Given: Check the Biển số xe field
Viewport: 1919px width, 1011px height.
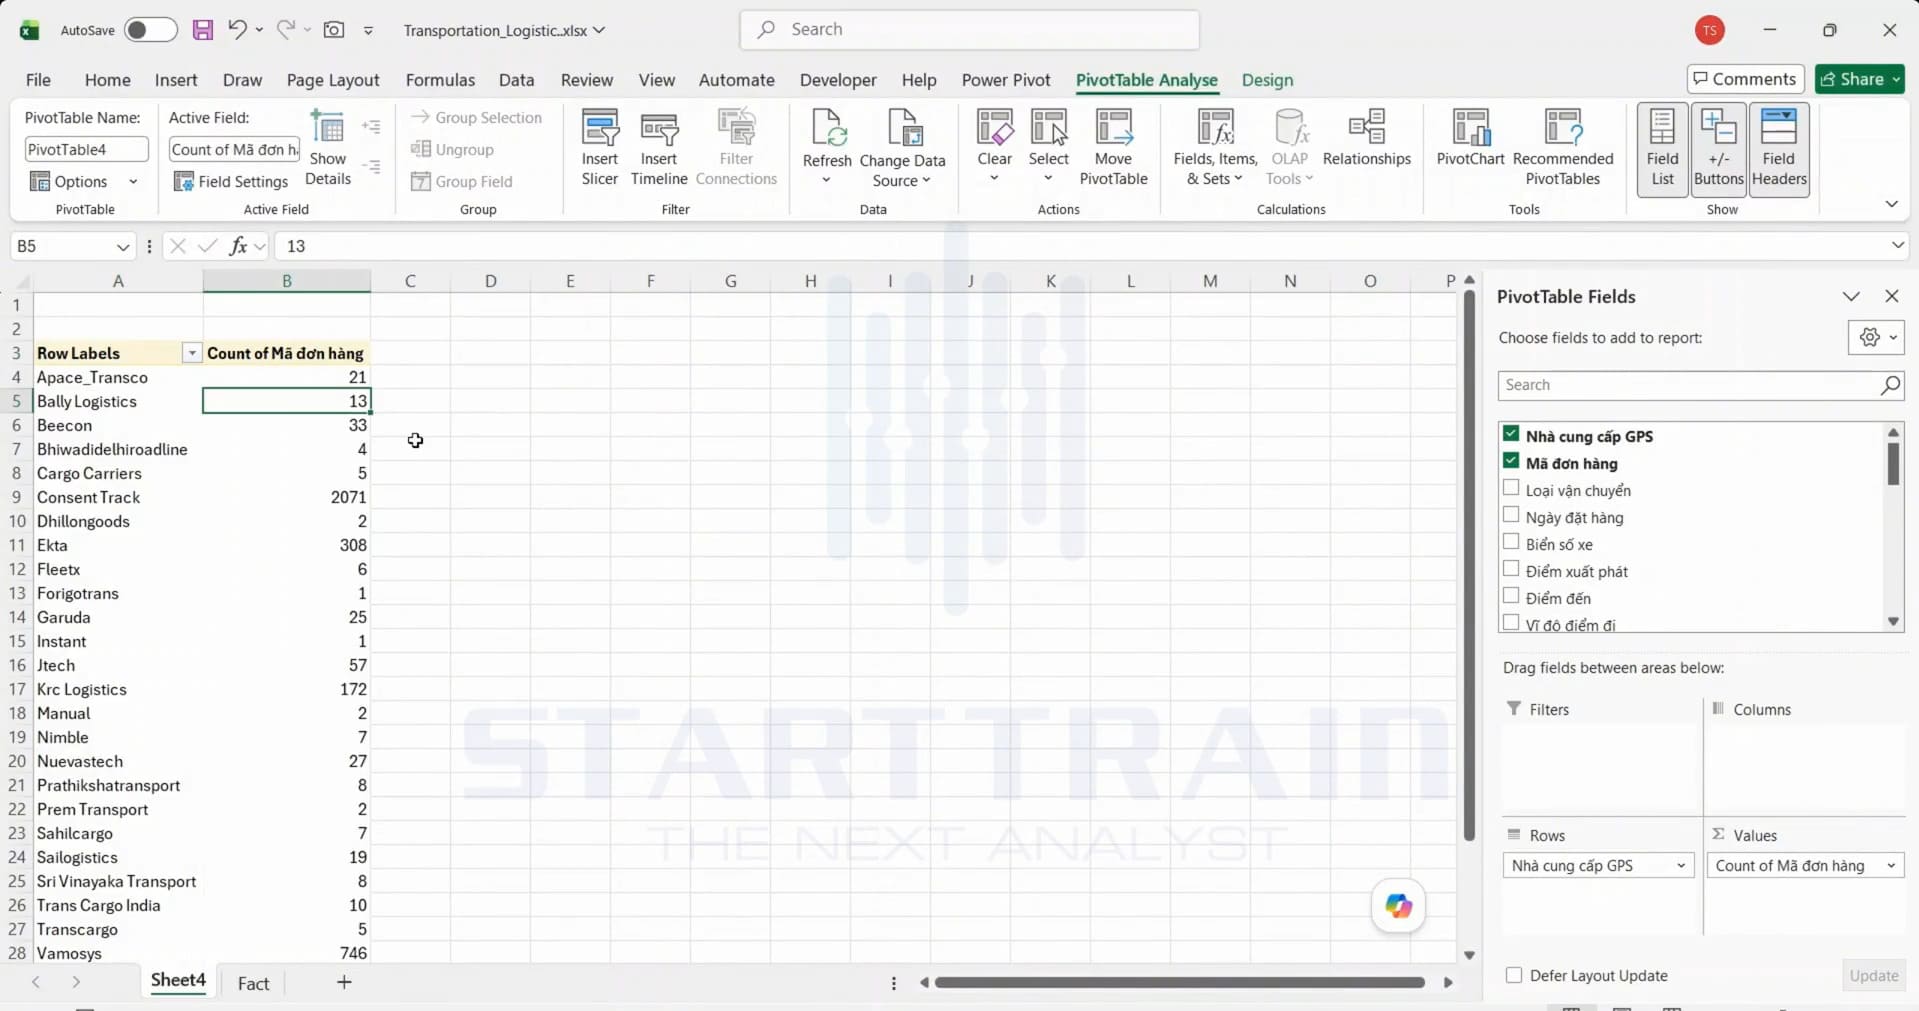Looking at the screenshot, I should point(1511,542).
